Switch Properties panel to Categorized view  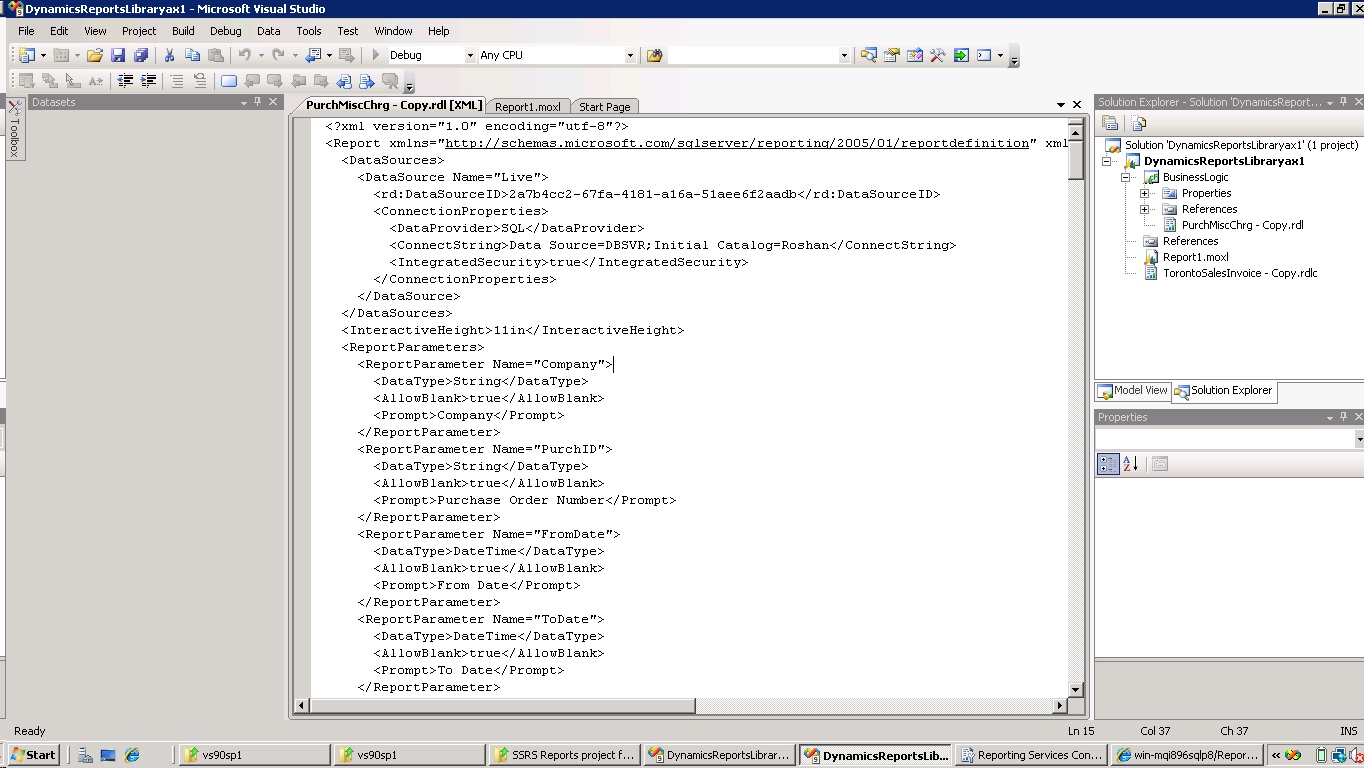point(1107,463)
